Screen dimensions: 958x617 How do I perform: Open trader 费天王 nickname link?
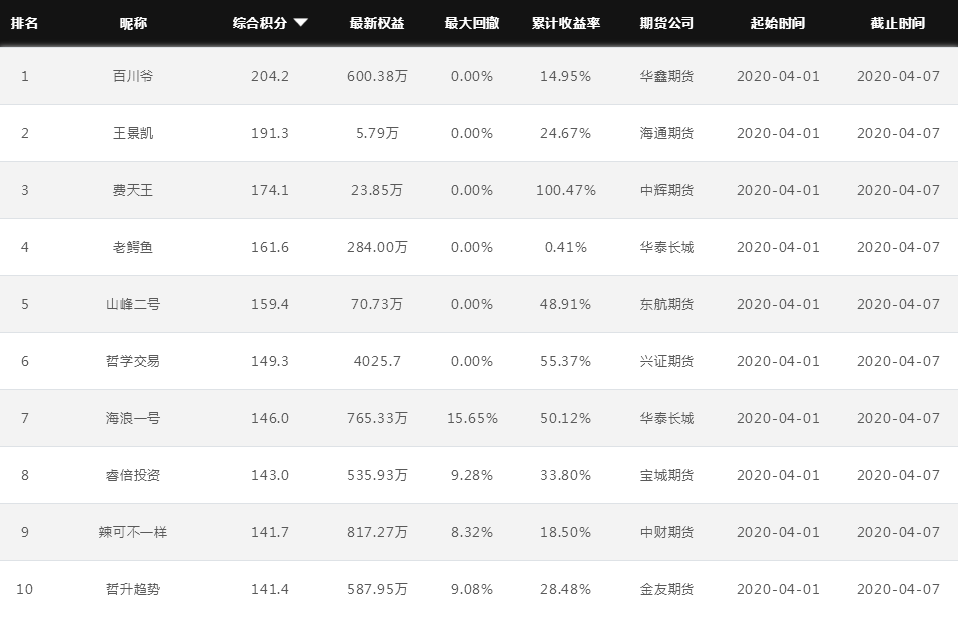(x=133, y=190)
